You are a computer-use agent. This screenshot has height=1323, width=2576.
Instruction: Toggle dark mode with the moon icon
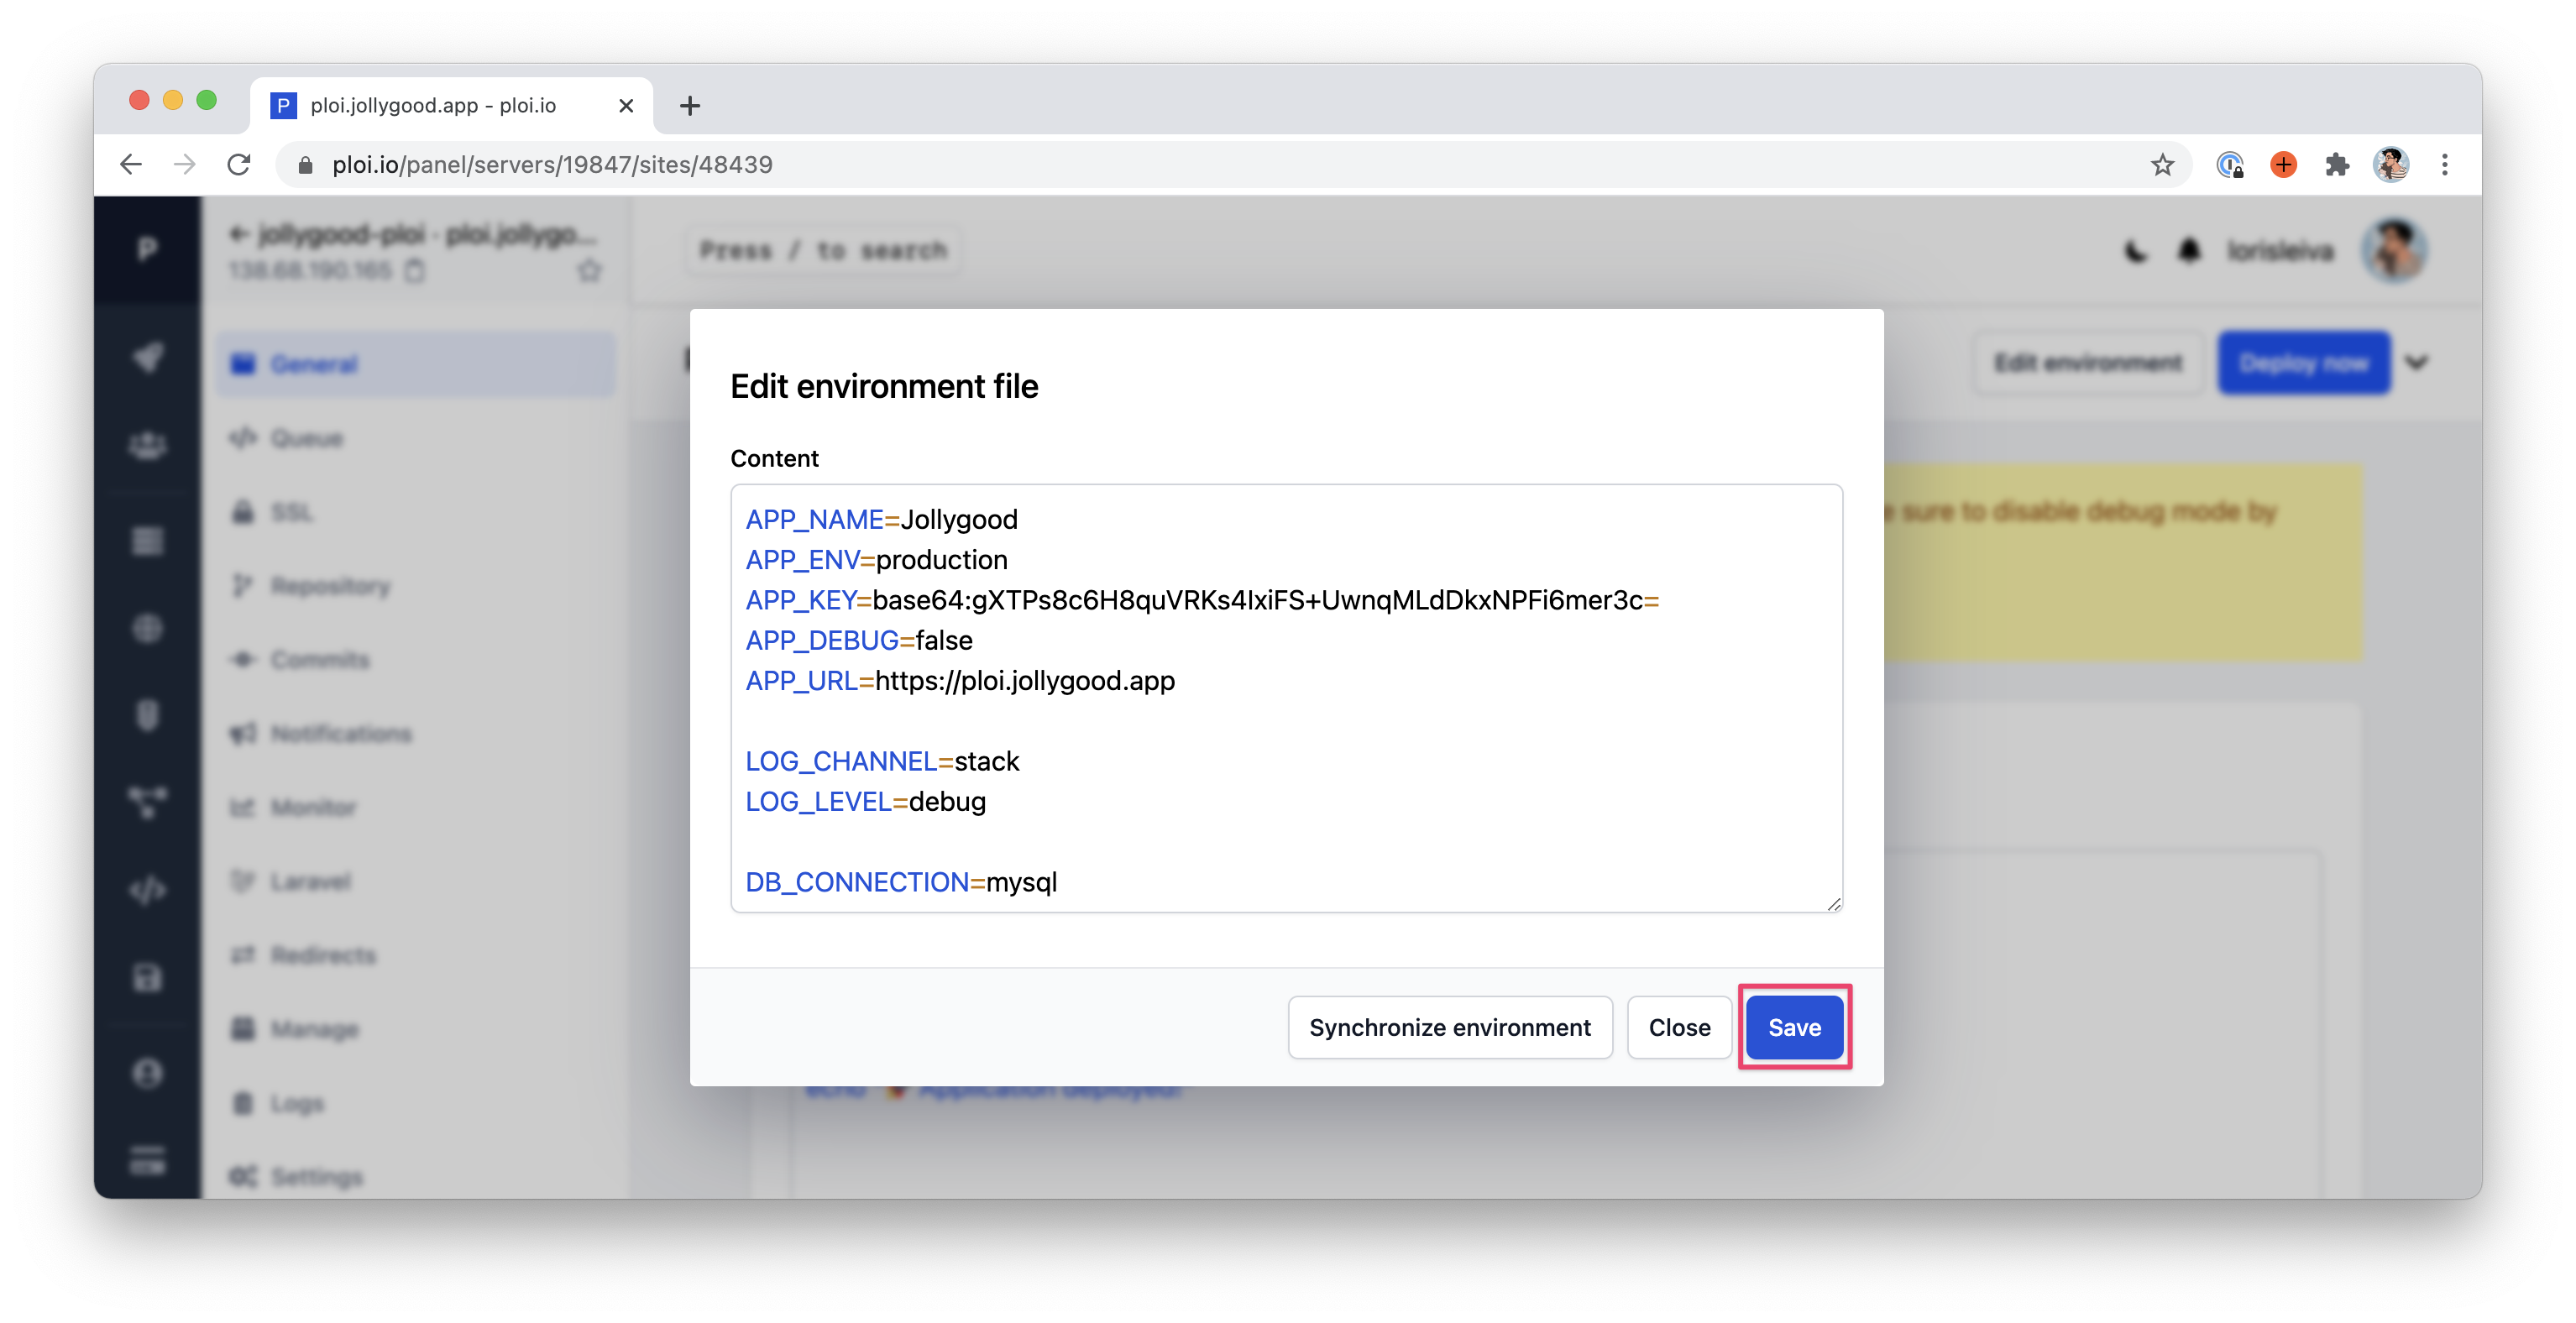[2135, 250]
